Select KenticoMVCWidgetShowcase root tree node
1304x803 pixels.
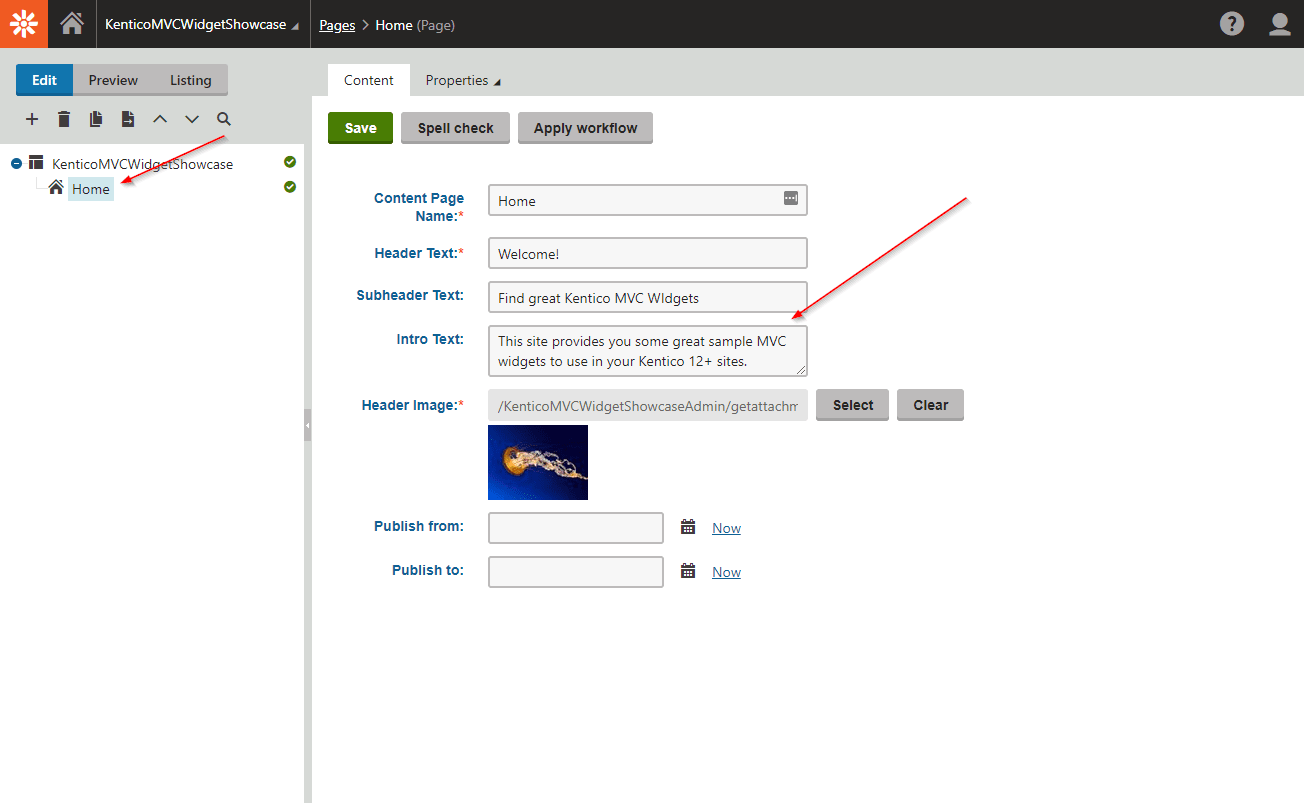[x=142, y=164]
